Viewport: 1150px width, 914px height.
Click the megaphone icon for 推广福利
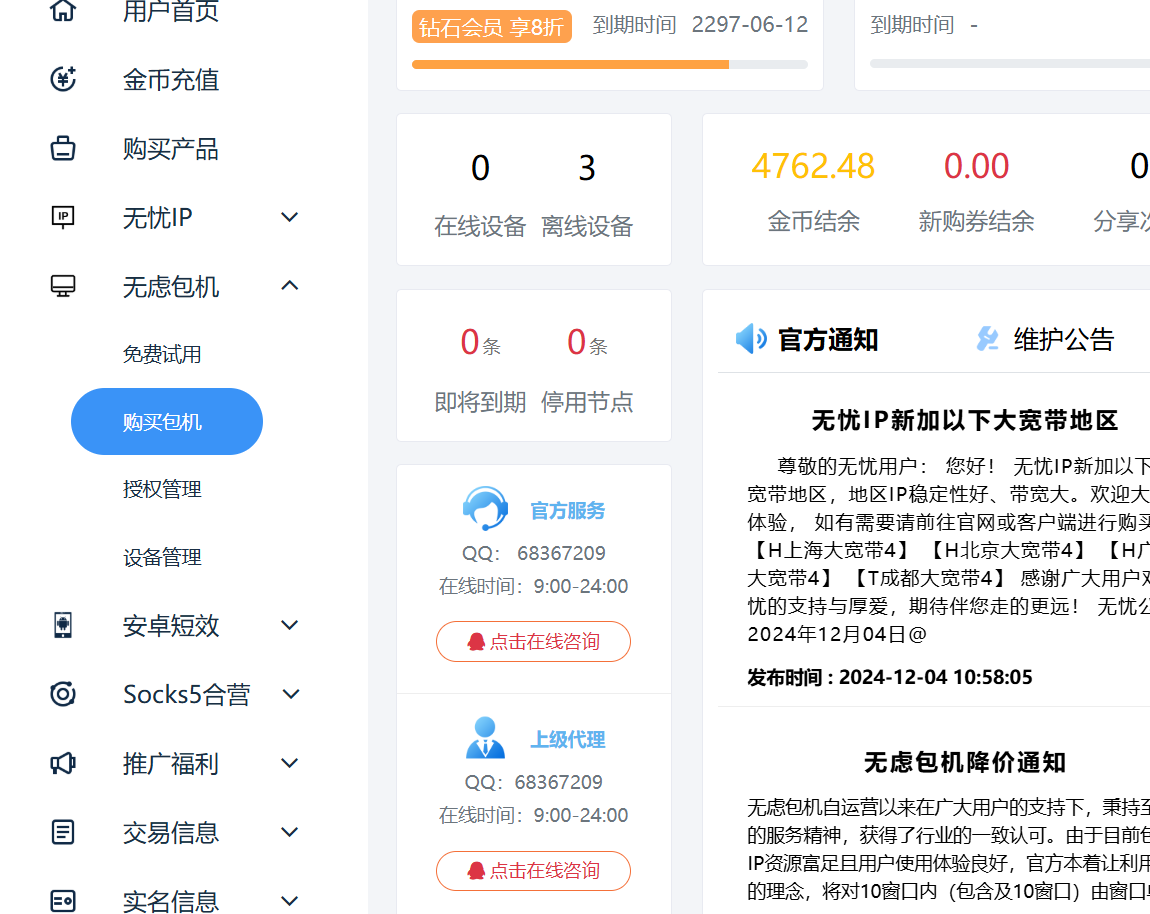click(63, 764)
